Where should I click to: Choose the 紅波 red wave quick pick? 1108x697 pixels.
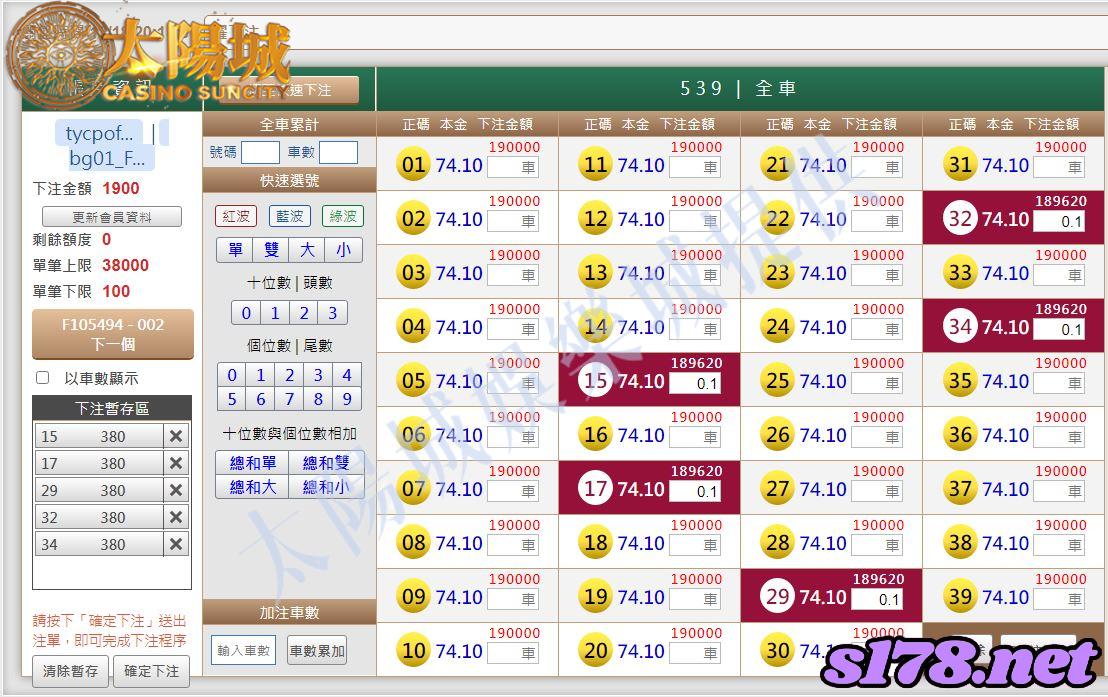point(236,216)
